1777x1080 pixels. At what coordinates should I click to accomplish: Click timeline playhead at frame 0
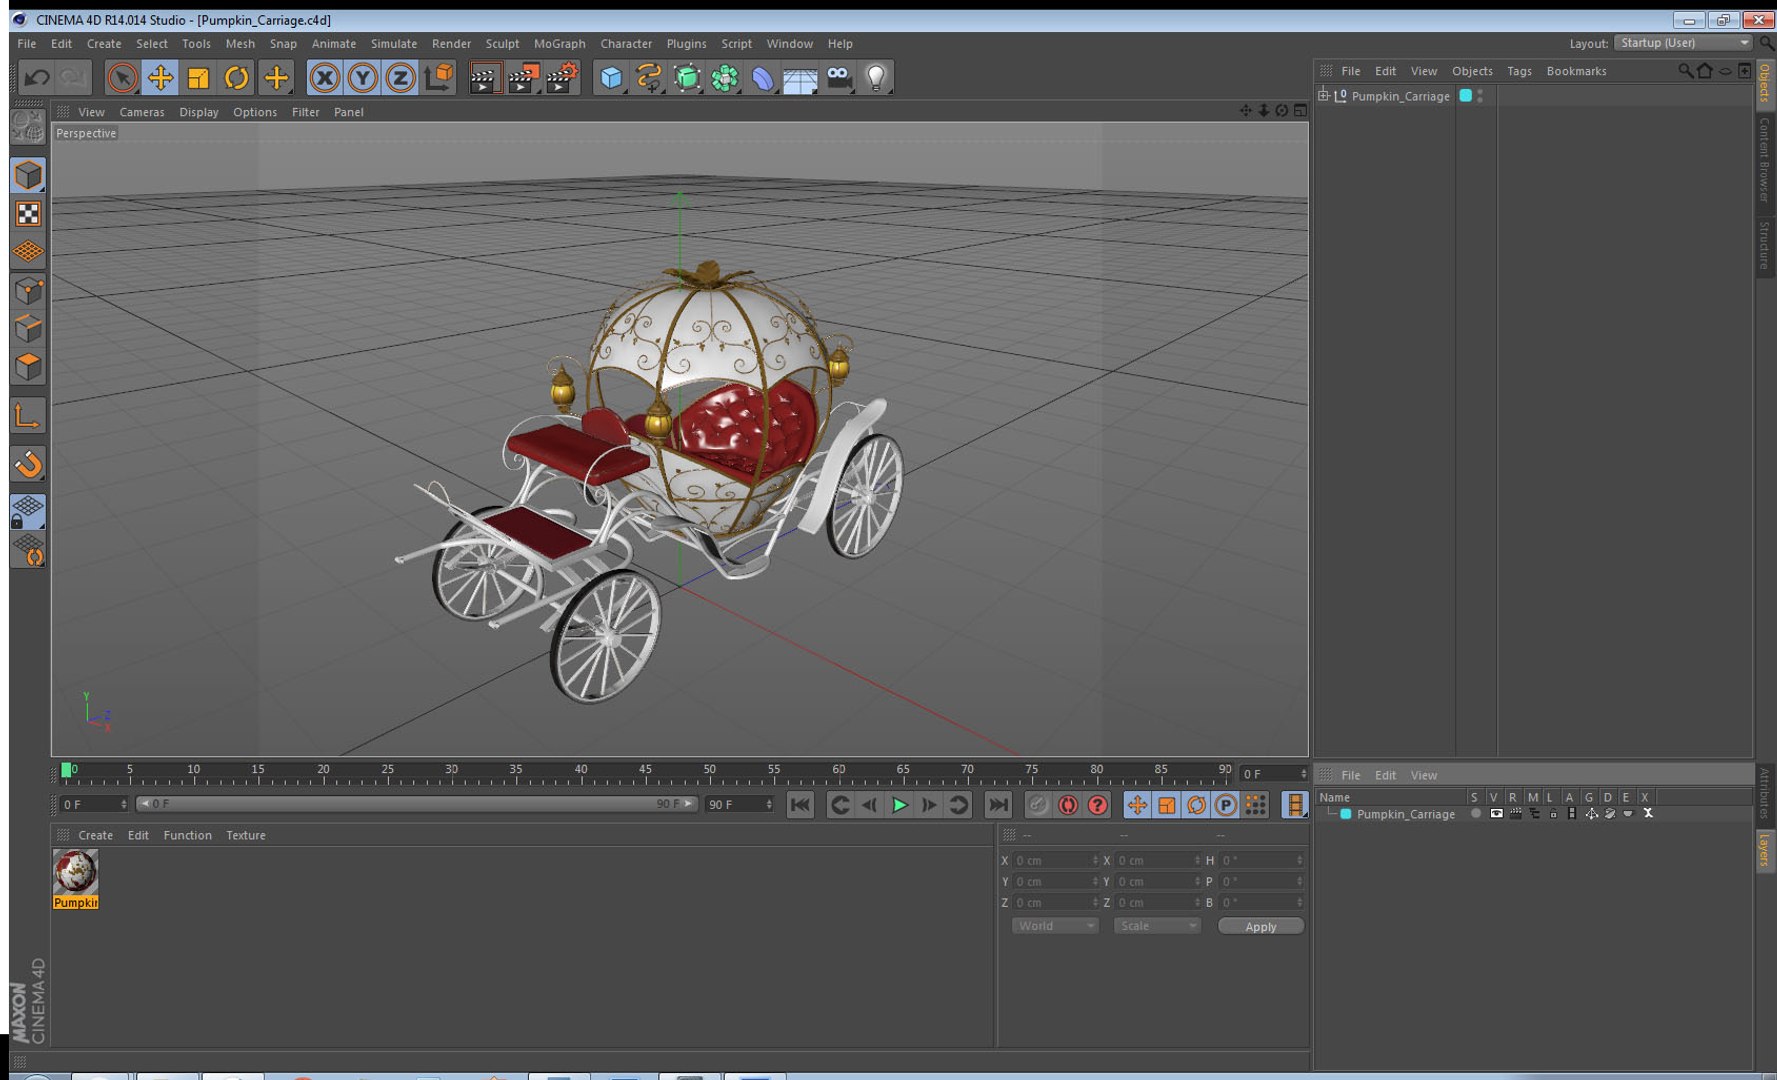(67, 770)
